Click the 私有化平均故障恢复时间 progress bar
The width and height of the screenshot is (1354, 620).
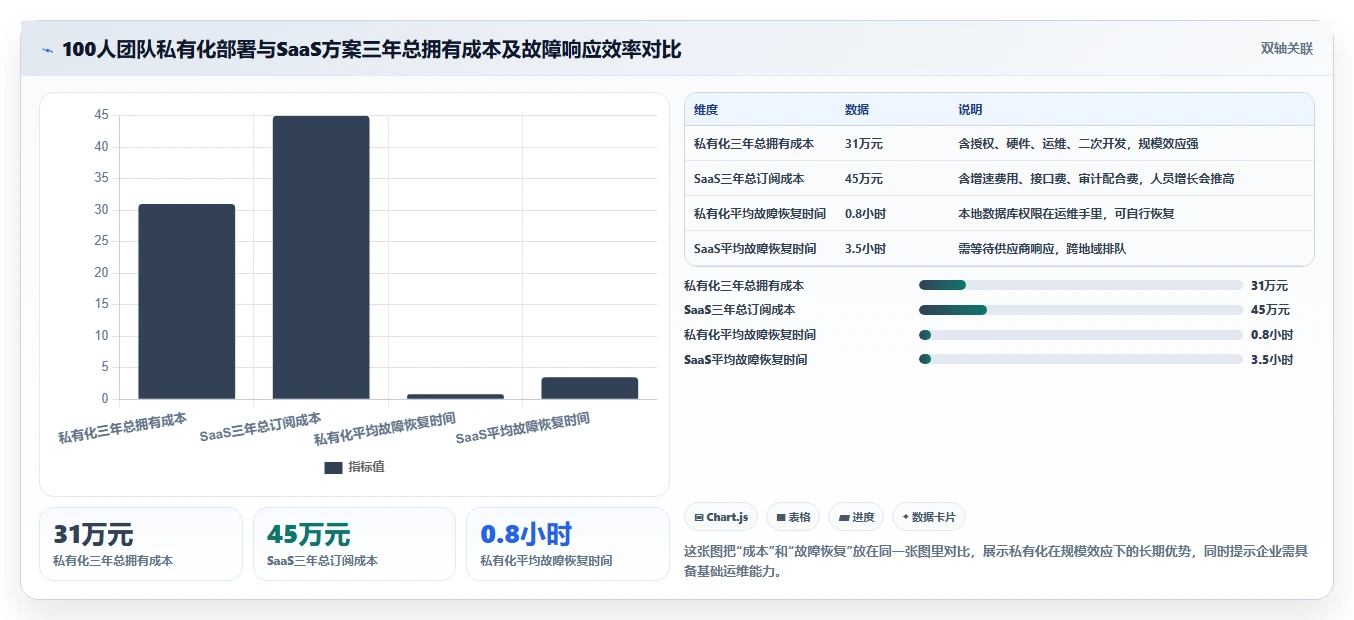click(x=1080, y=335)
